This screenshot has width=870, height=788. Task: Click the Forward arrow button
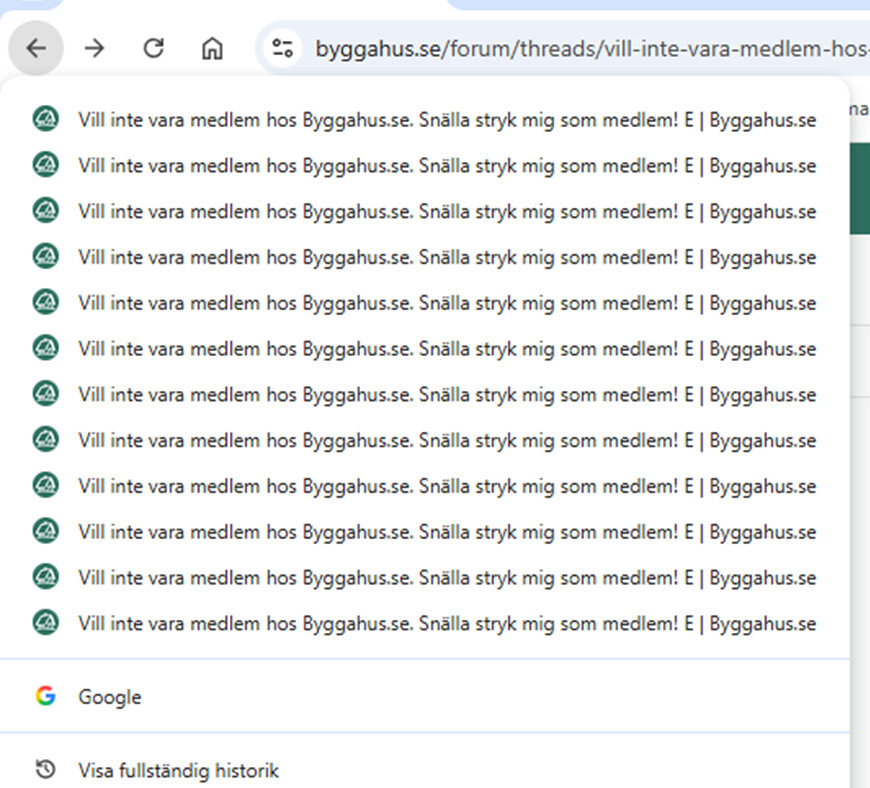tap(94, 48)
